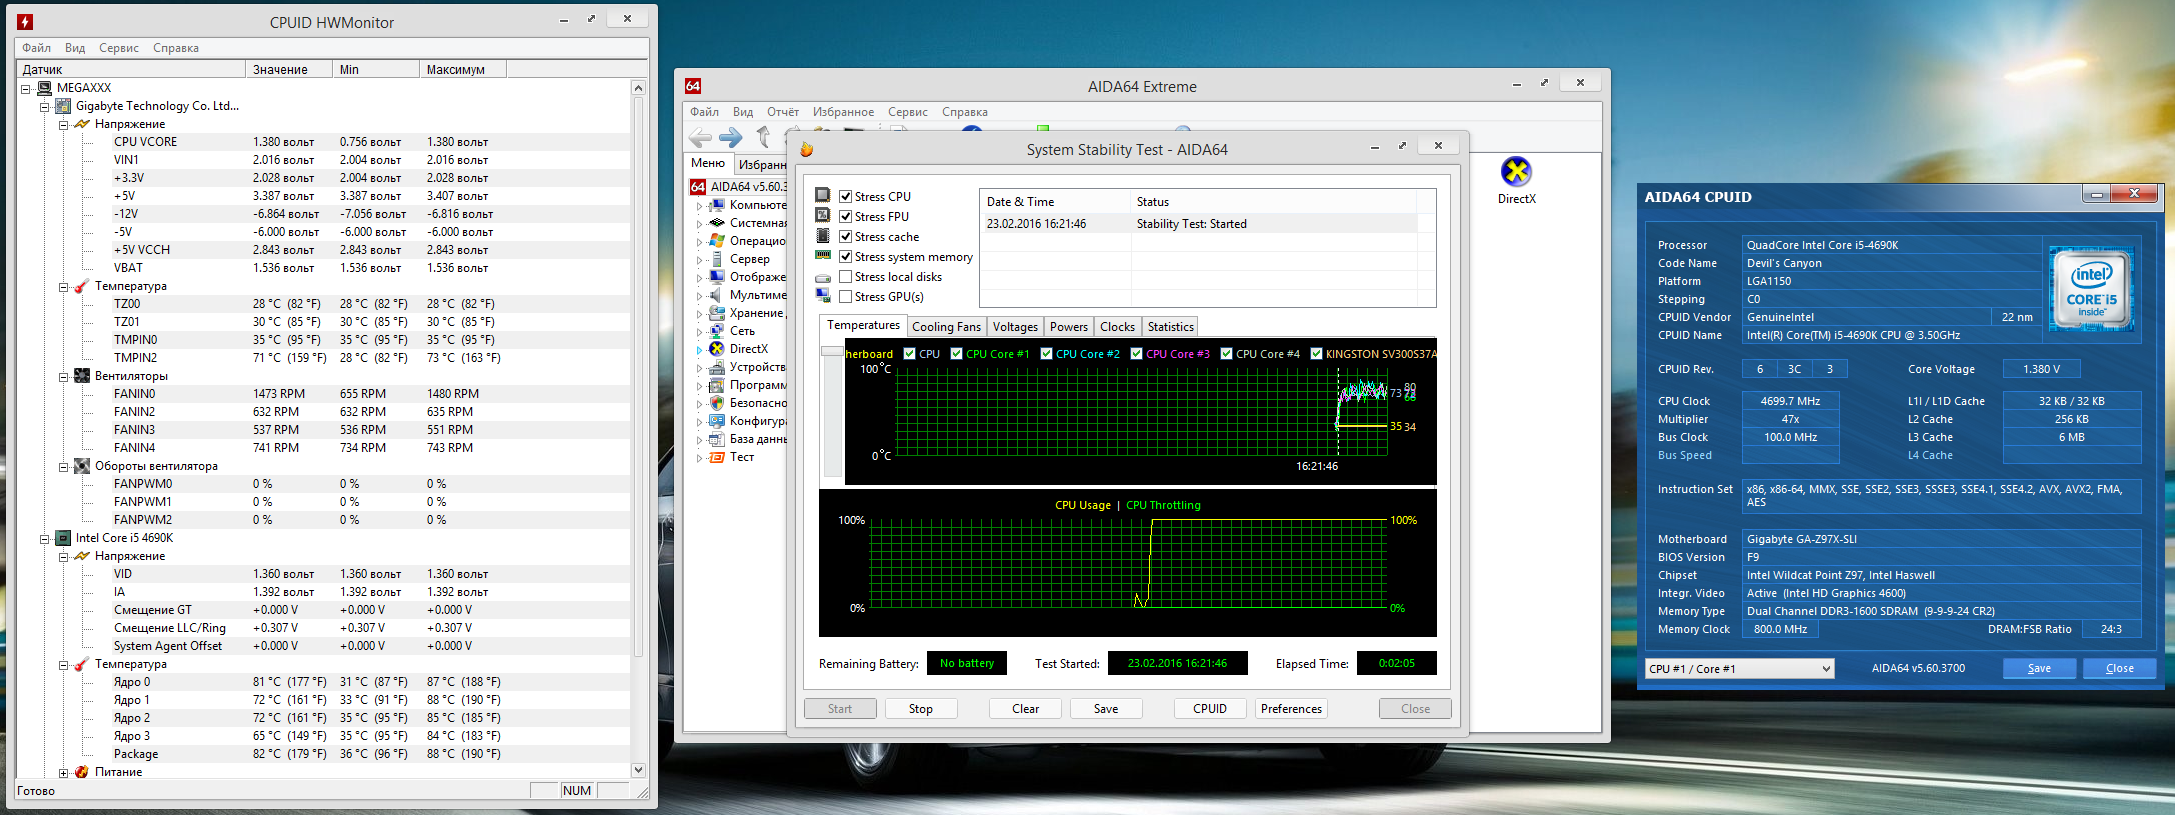Expand the Питание node in HWMonitor
Screen dimensions: 2175x815
point(64,772)
